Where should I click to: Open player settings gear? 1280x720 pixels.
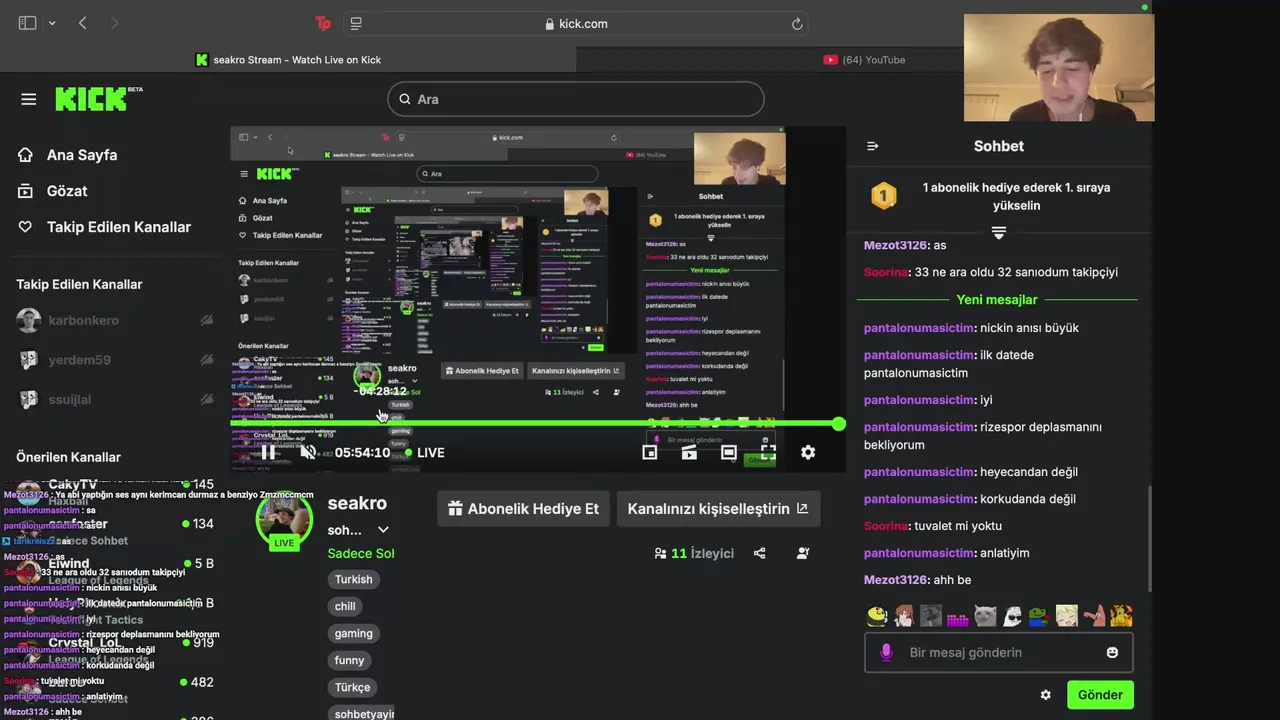pyautogui.click(x=808, y=452)
